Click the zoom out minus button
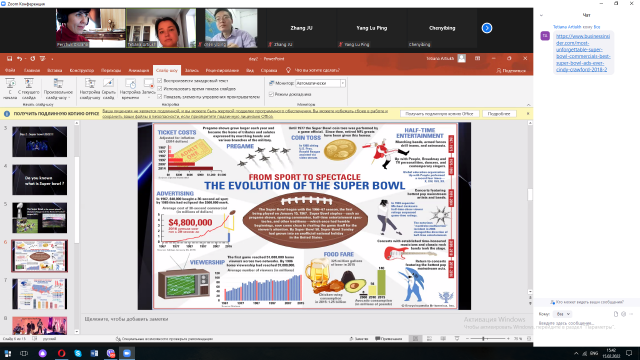This screenshot has width=640, height=360. point(467,339)
